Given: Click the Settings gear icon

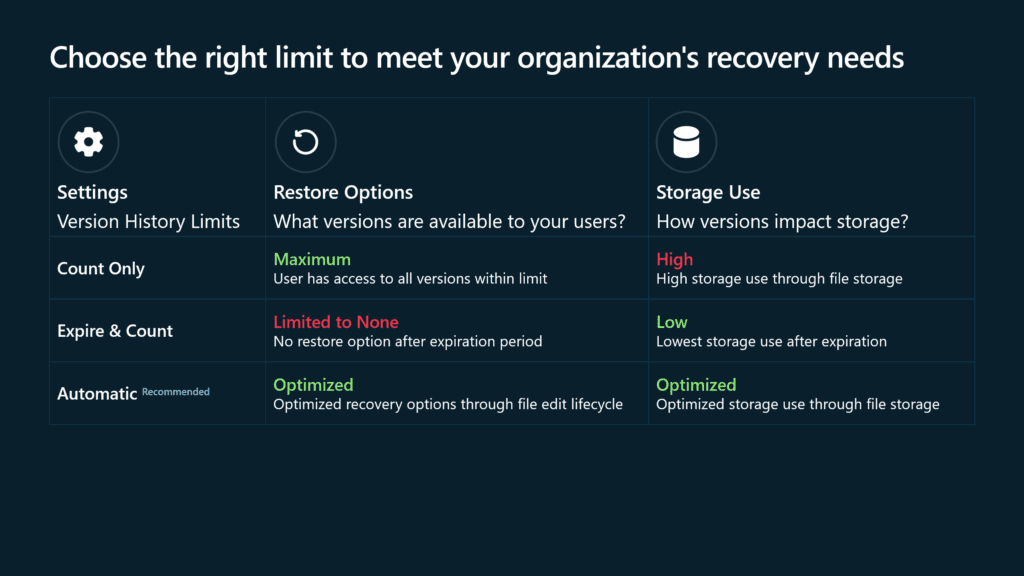Looking at the screenshot, I should [88, 142].
